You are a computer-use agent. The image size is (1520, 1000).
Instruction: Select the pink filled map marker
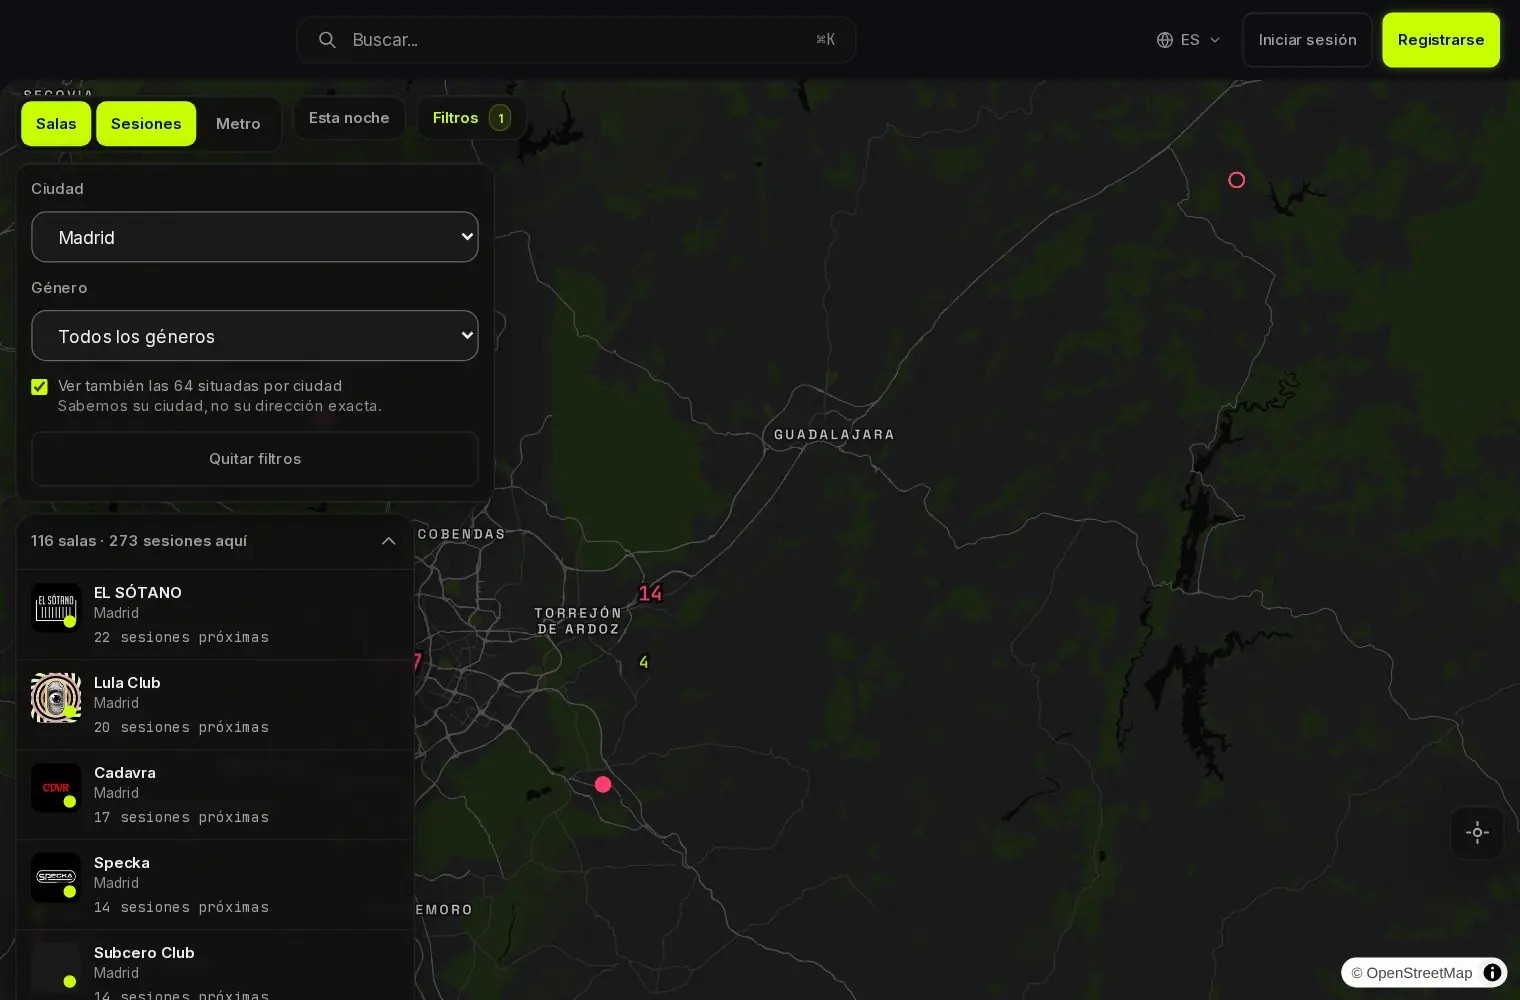pos(603,784)
